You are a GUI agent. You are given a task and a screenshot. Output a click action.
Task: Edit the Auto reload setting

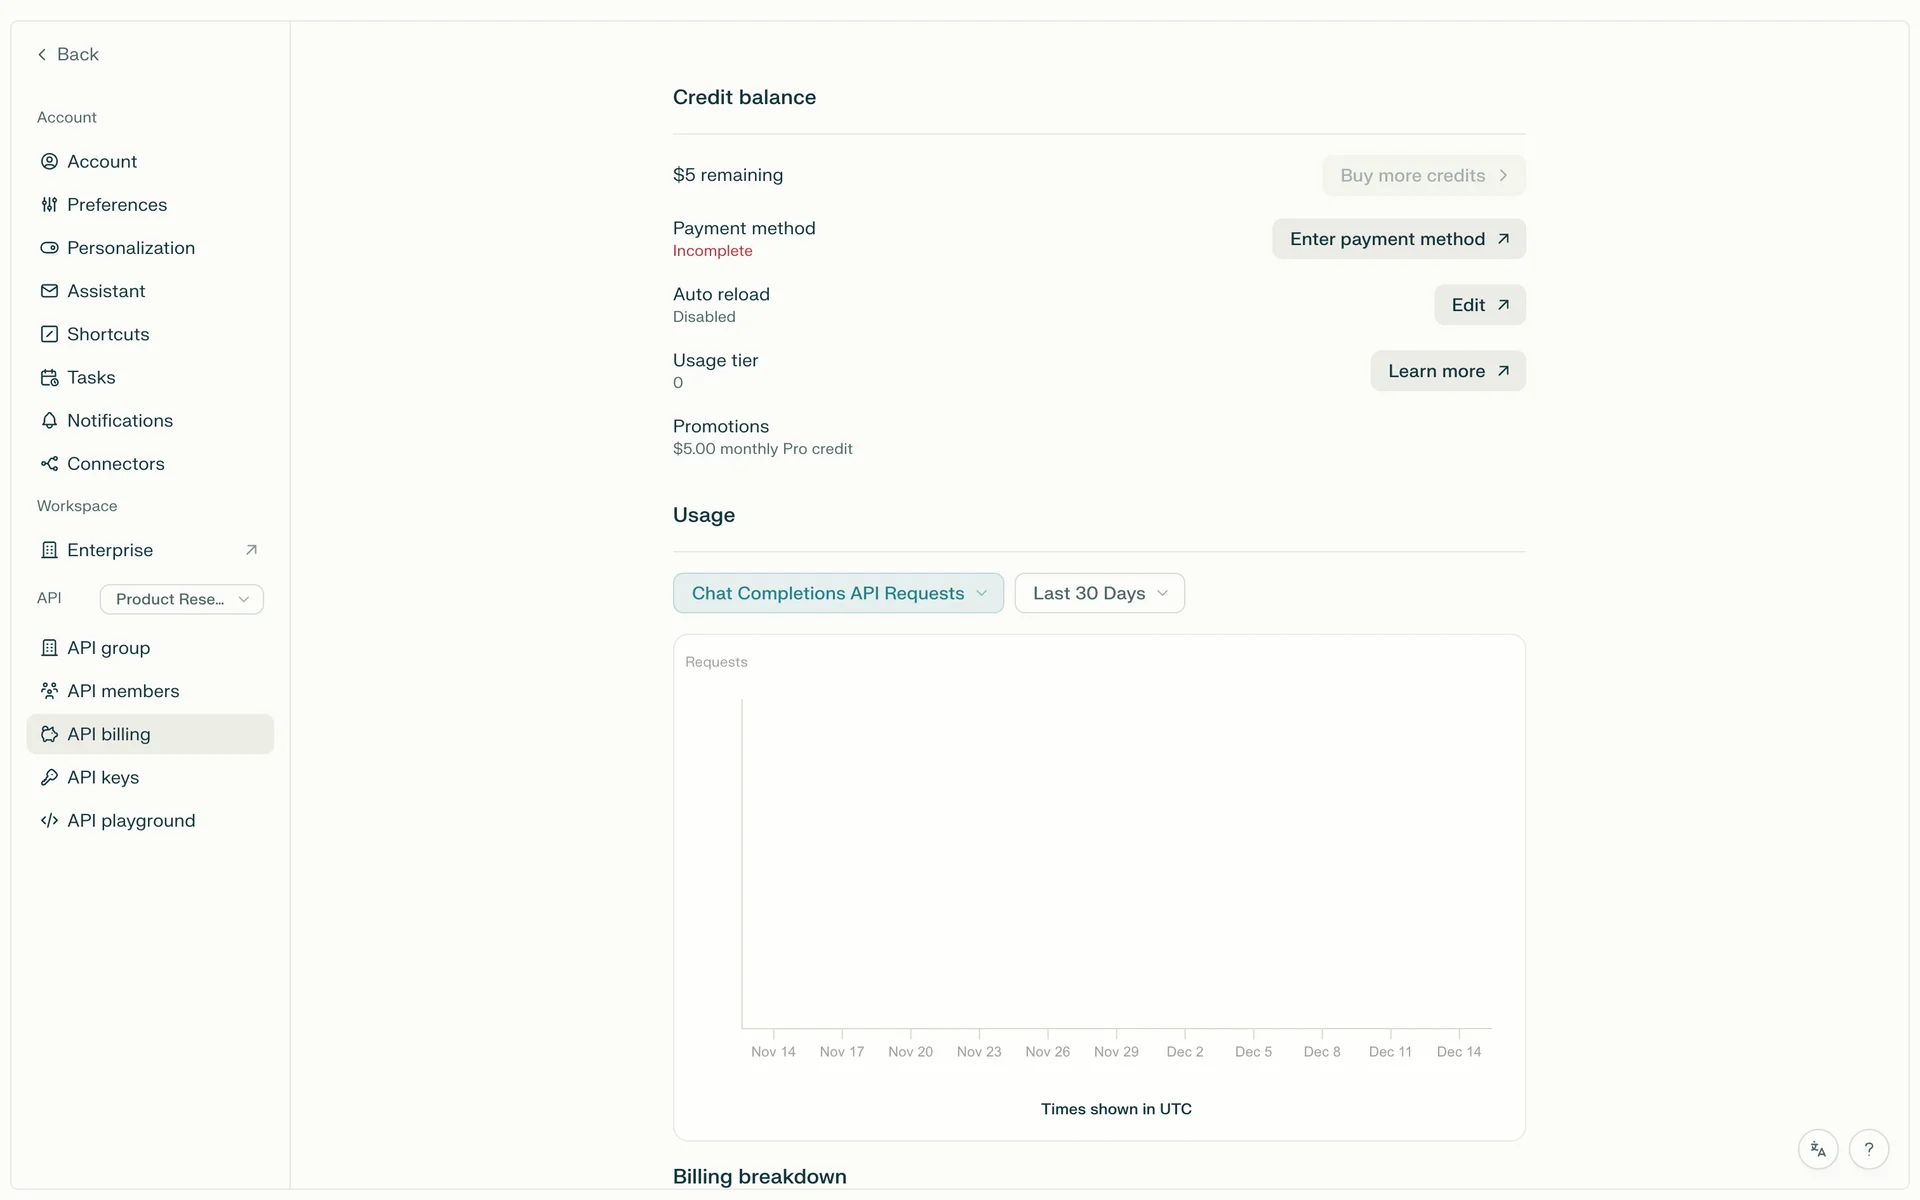1479,305
